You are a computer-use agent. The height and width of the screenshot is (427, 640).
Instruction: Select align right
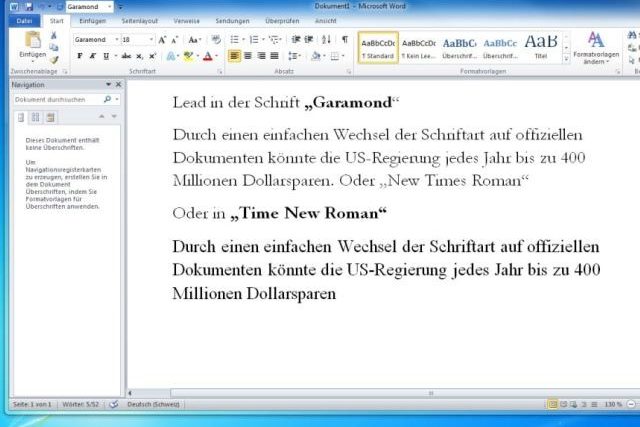(261, 56)
